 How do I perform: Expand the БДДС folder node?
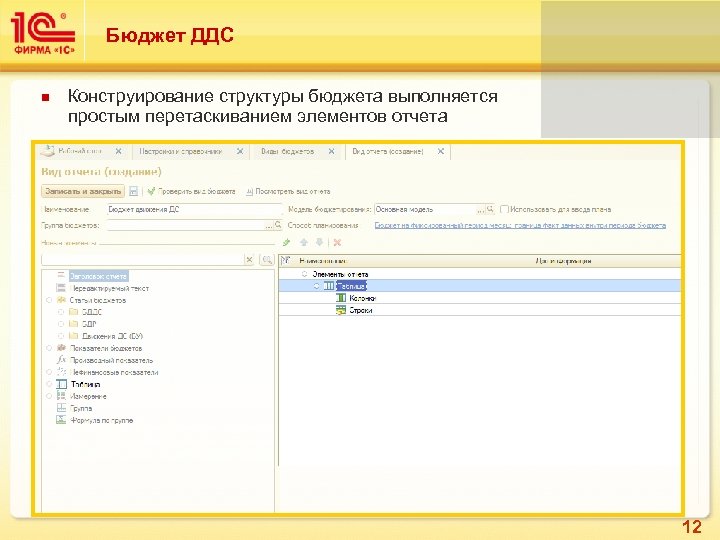click(61, 312)
